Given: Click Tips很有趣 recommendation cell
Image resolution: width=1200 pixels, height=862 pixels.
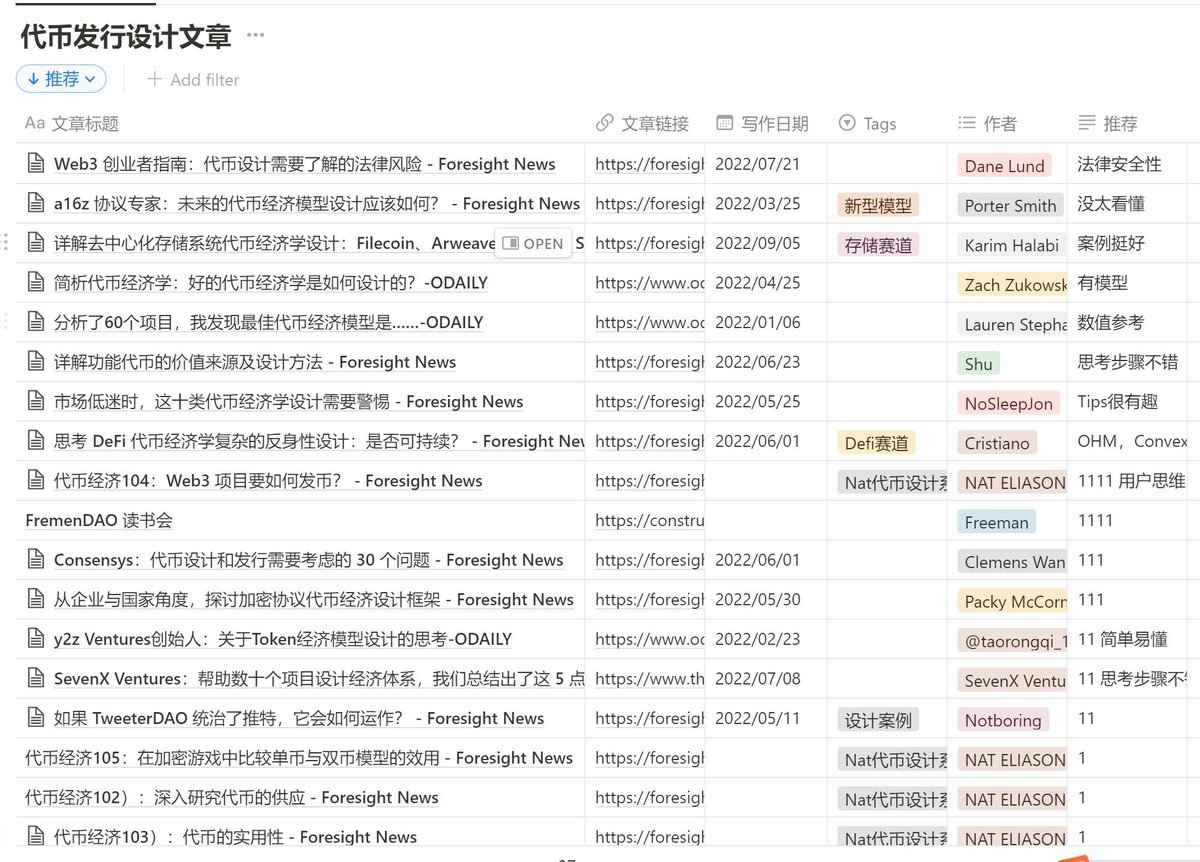Looking at the screenshot, I should click(x=1127, y=402).
